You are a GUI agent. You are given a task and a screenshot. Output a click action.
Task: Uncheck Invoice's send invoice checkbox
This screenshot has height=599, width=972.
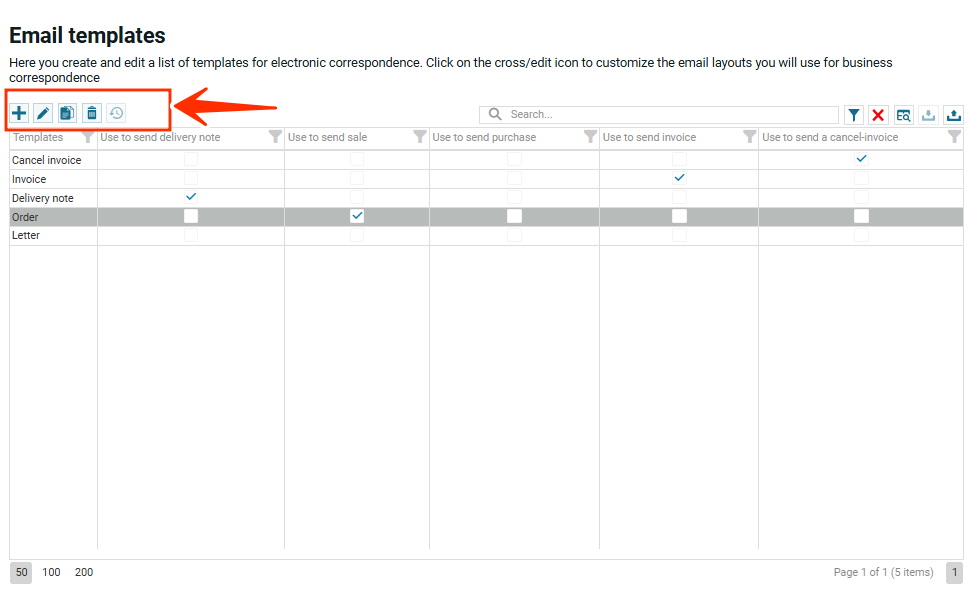pos(679,178)
